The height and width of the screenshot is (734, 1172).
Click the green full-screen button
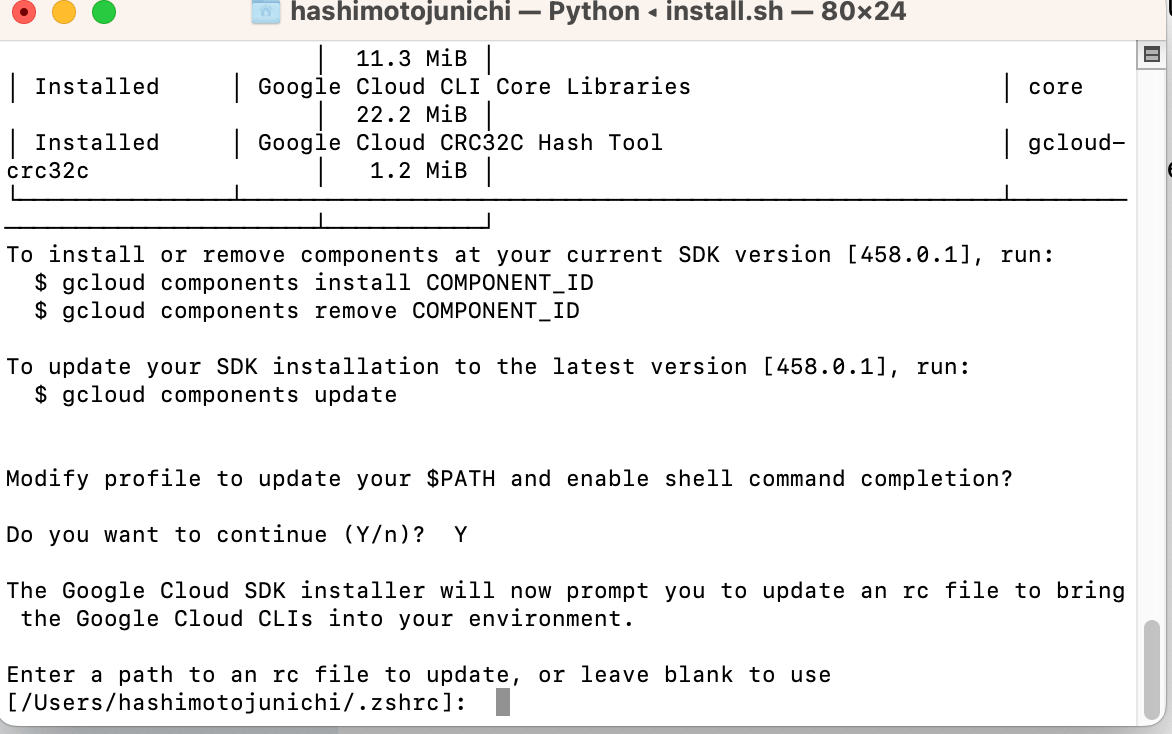coord(103,13)
